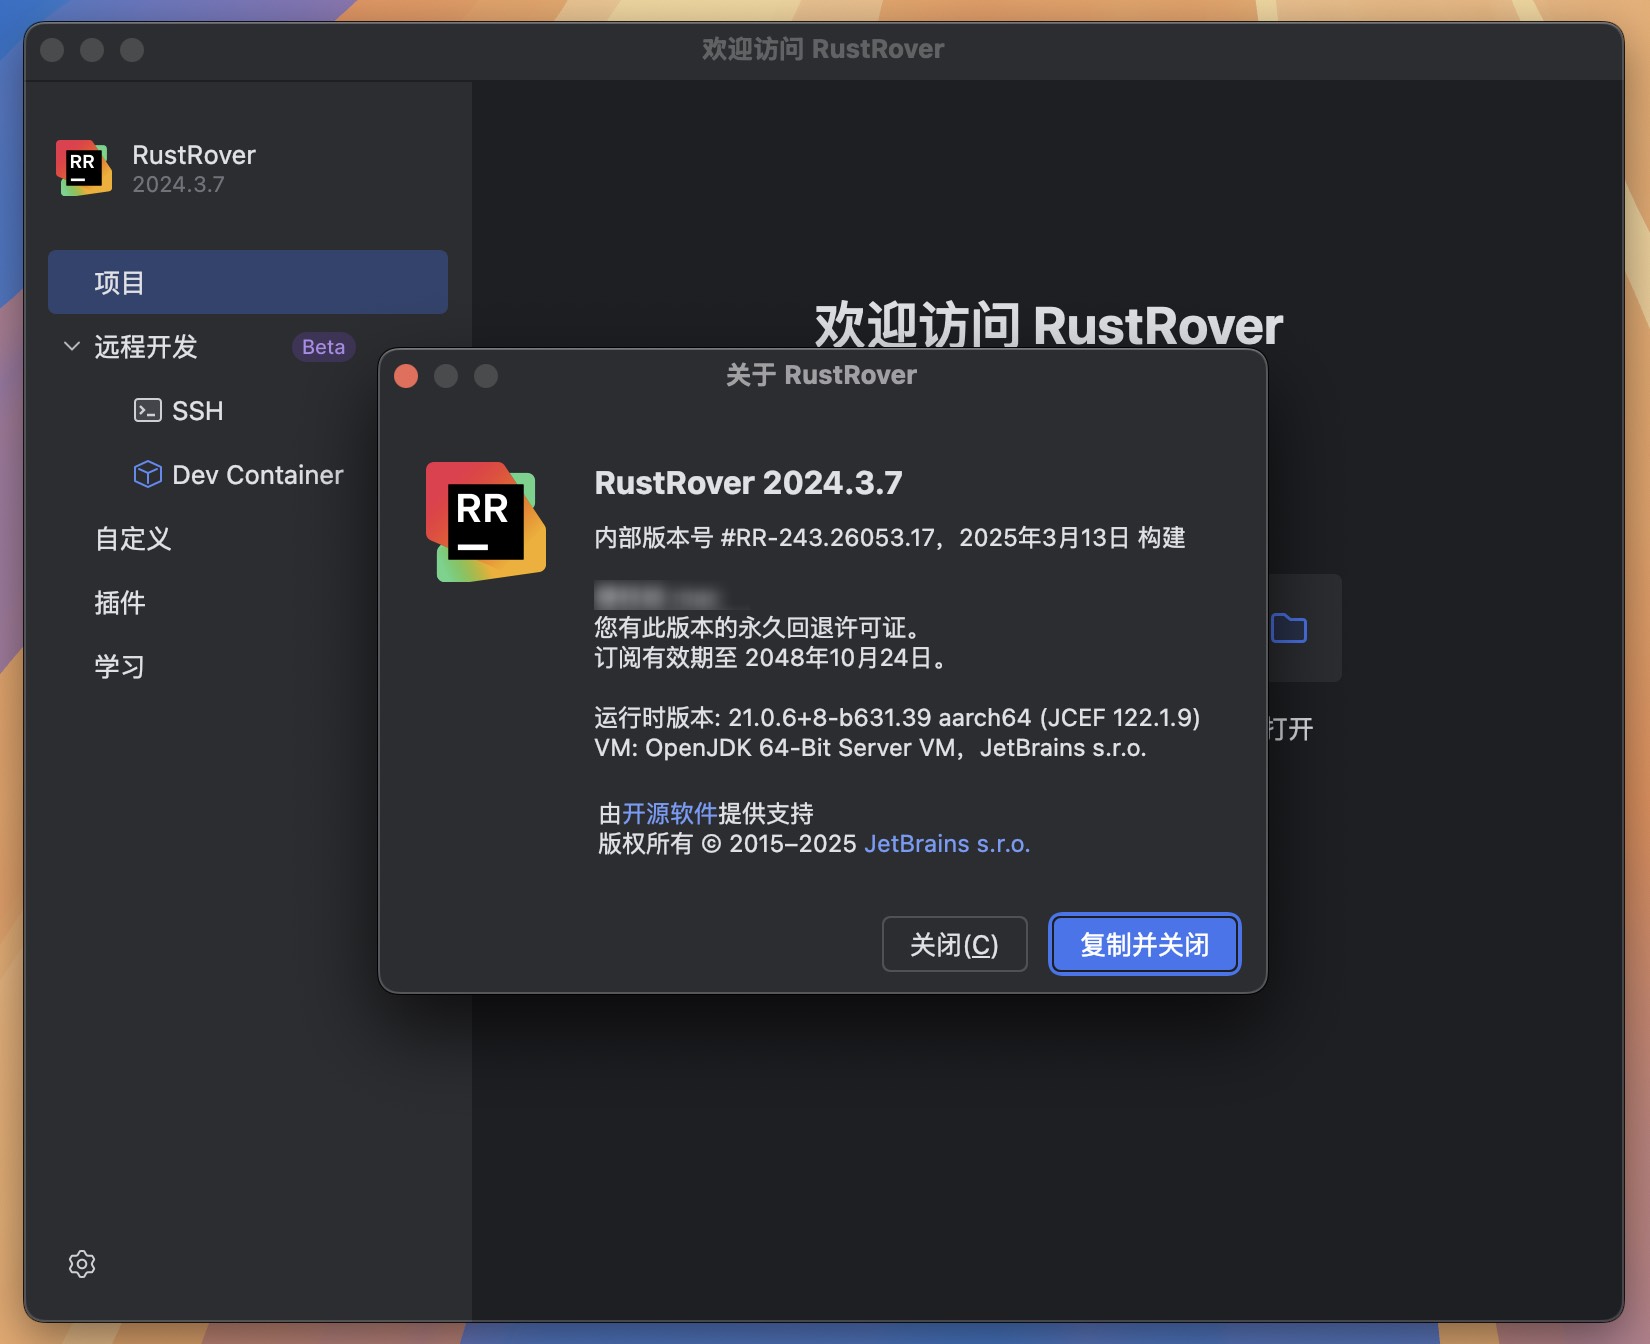This screenshot has height=1344, width=1650.
Task: Click the 关闭(C) button
Action: coord(954,944)
